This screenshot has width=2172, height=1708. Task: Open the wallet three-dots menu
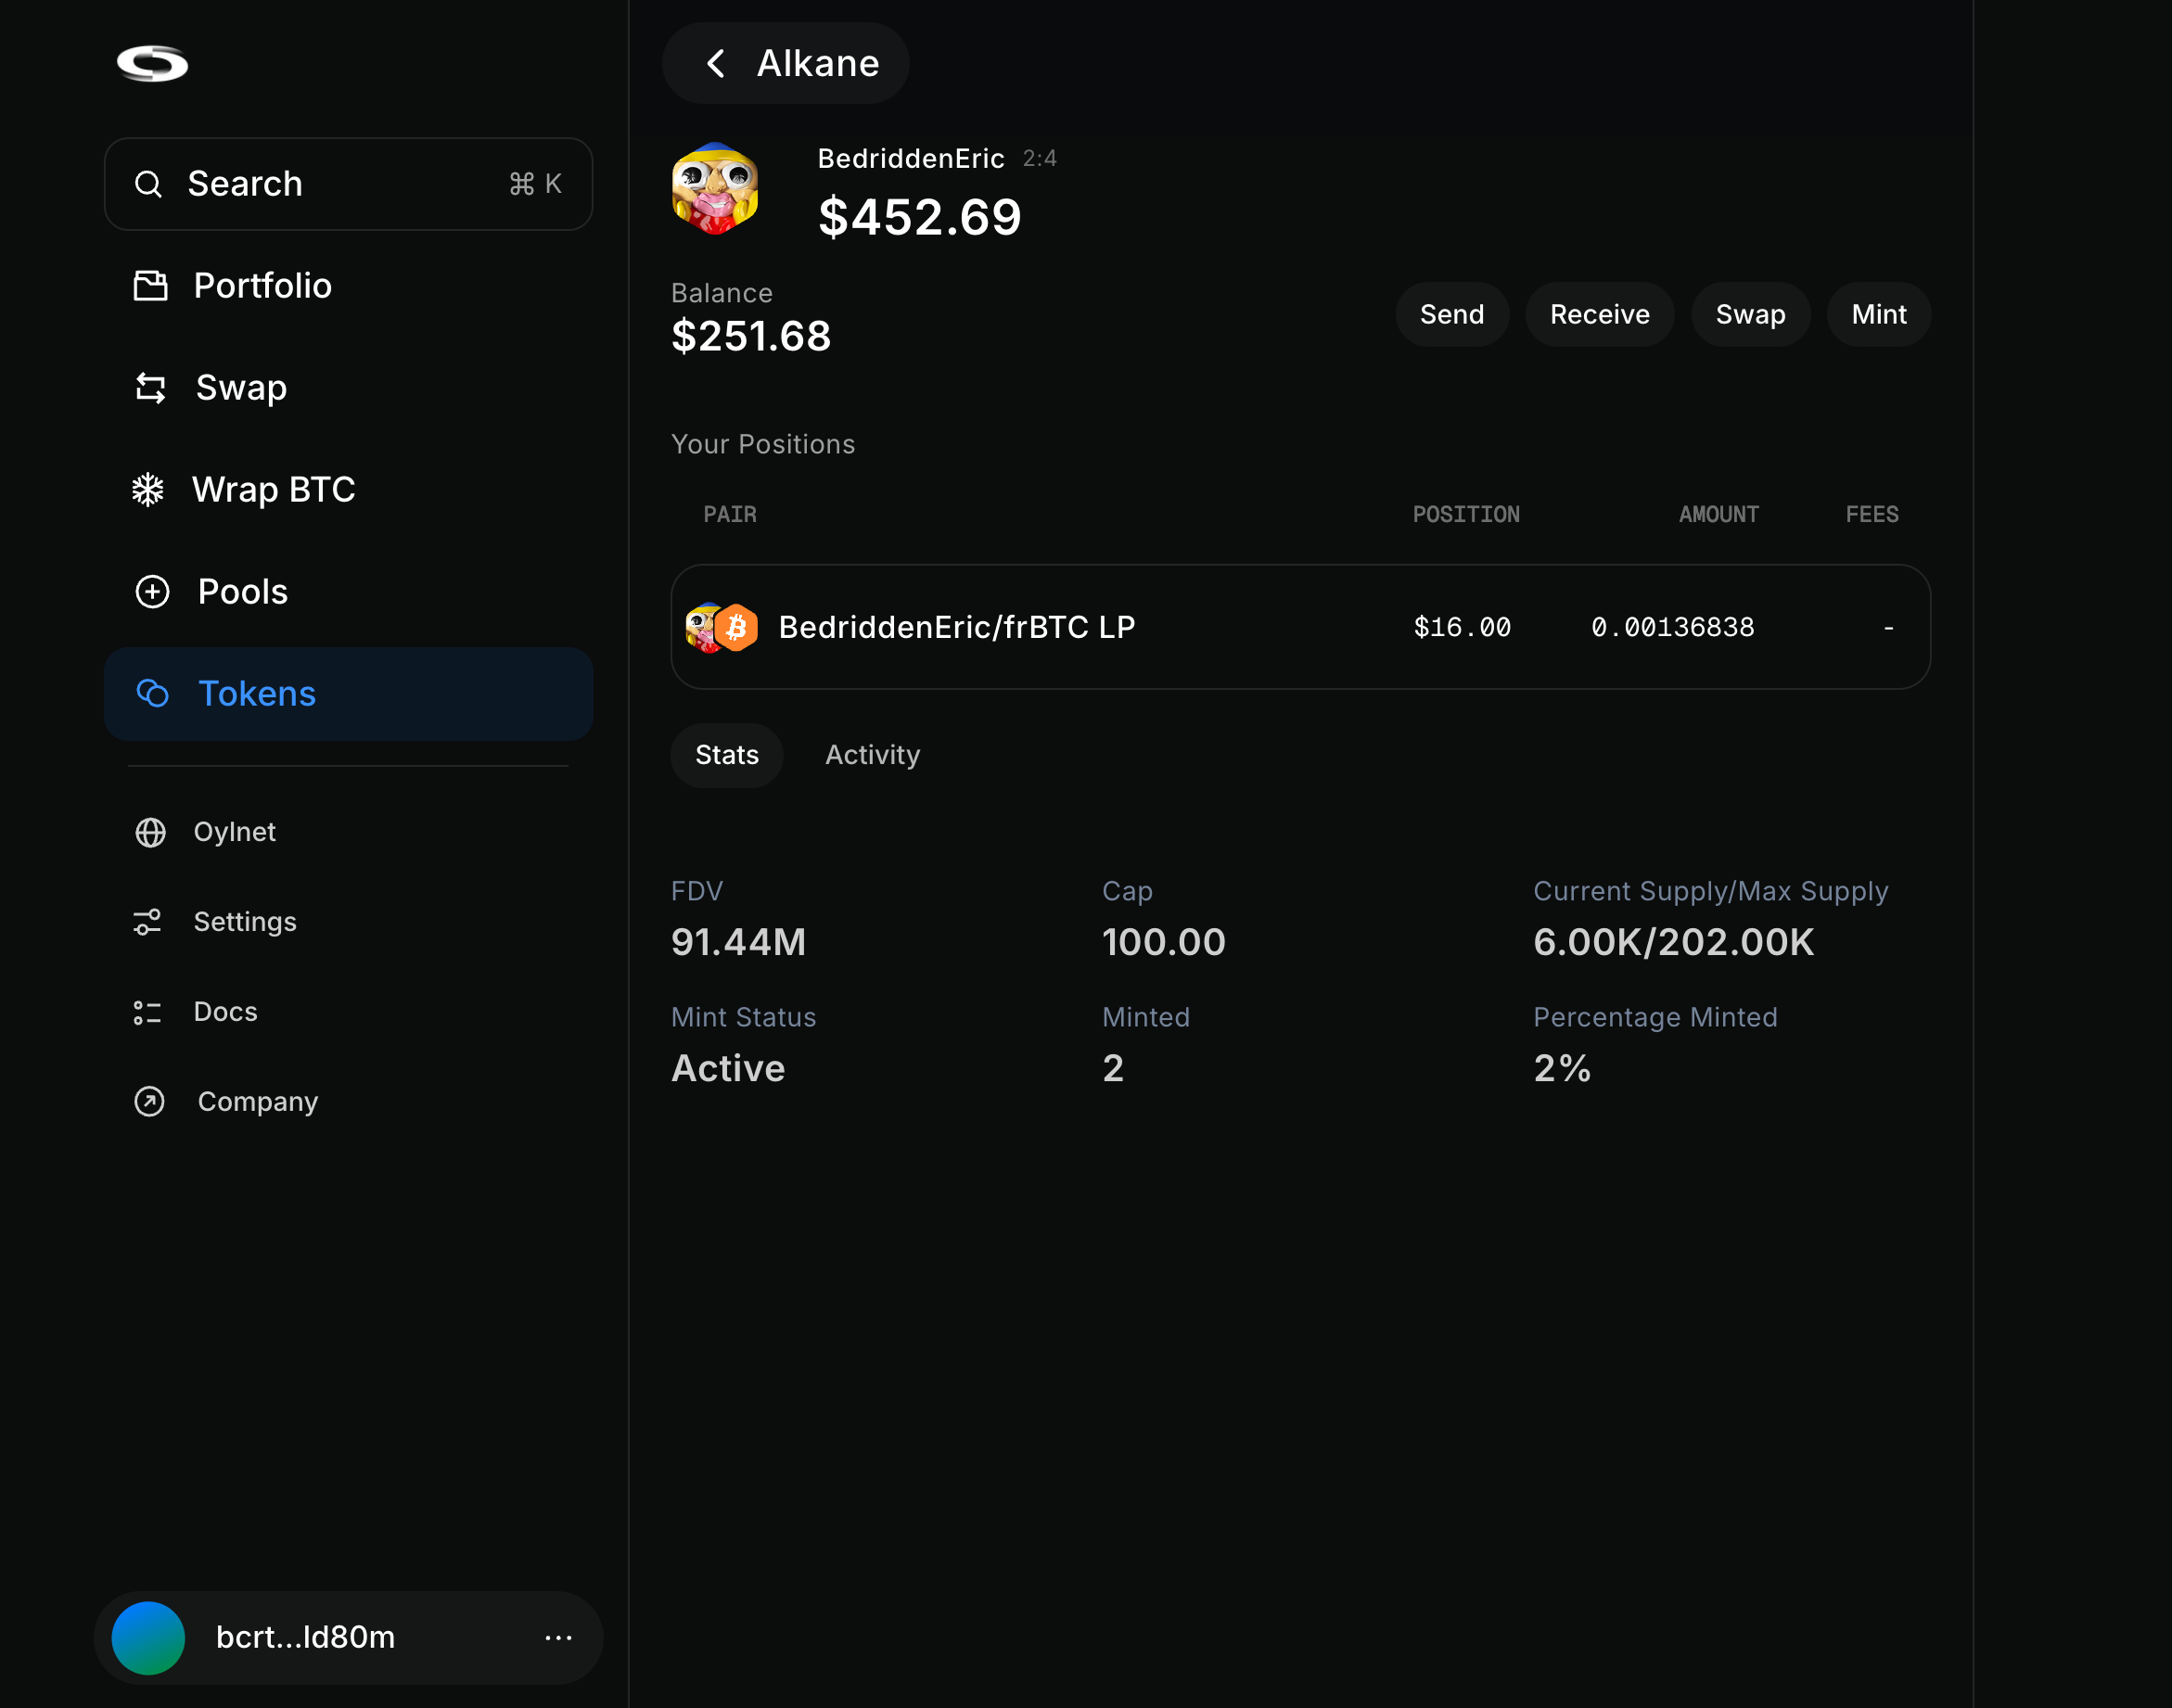click(558, 1638)
